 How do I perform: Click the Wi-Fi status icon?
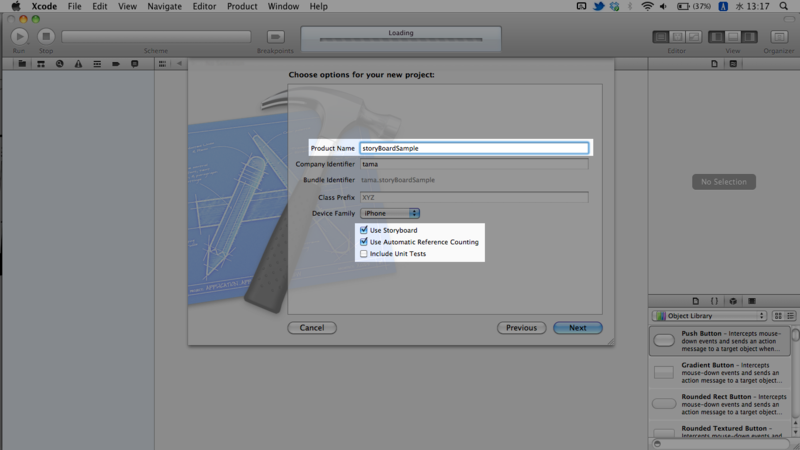pyautogui.click(x=647, y=6)
